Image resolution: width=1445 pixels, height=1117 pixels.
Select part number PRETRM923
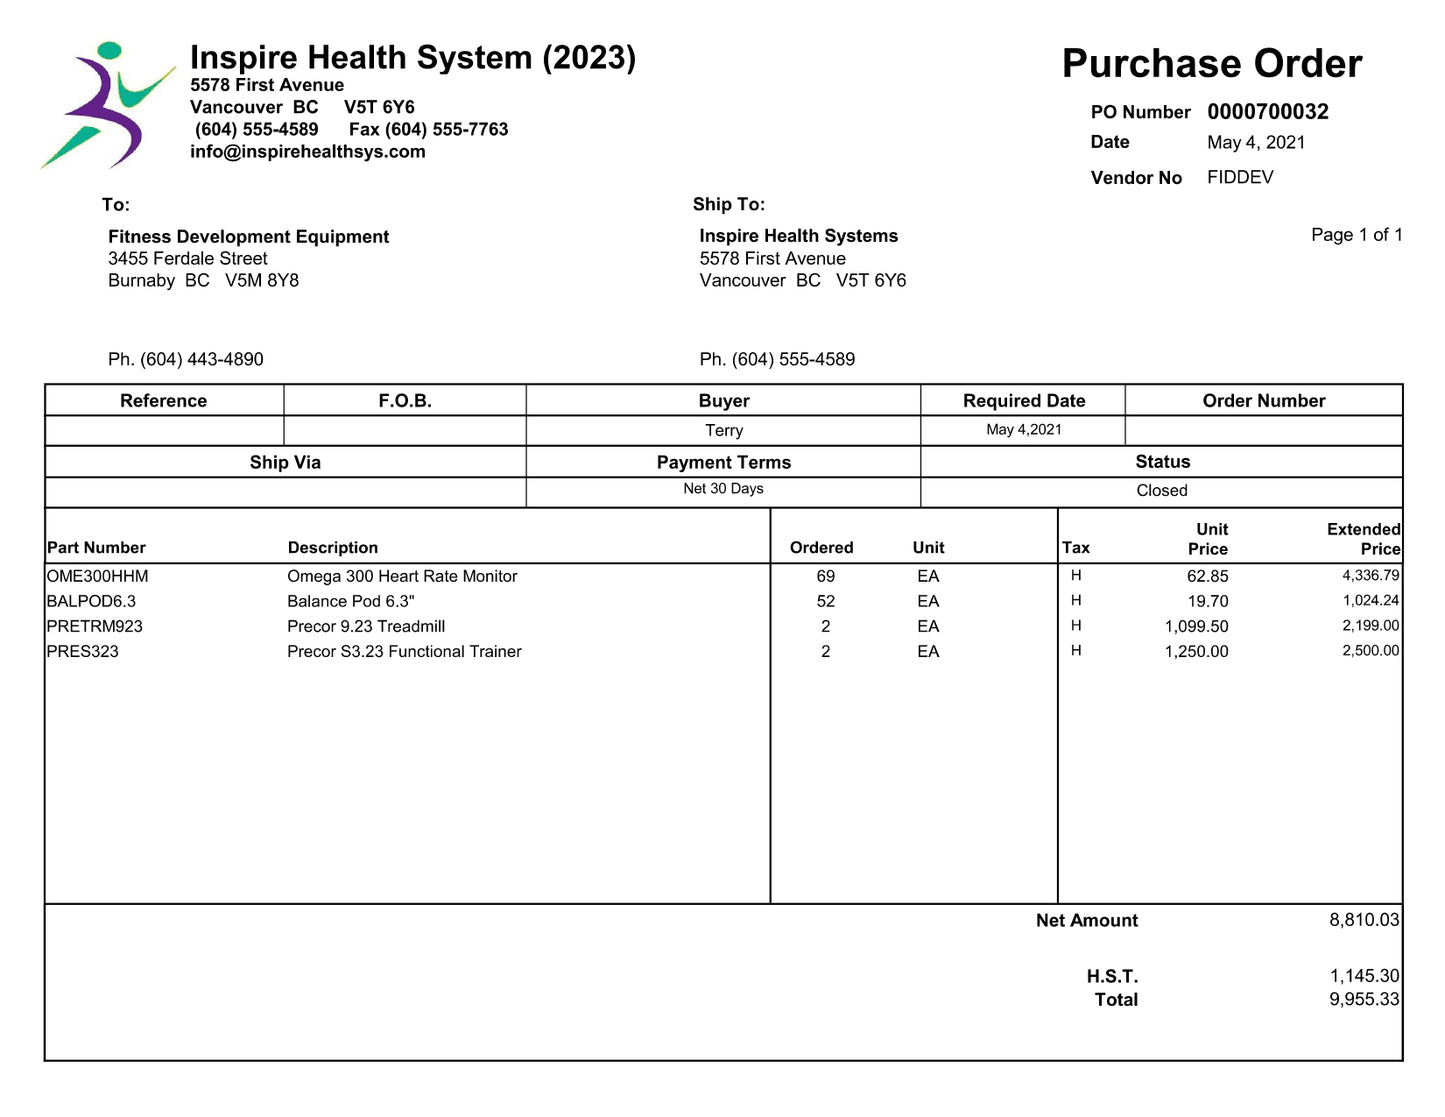point(95,627)
